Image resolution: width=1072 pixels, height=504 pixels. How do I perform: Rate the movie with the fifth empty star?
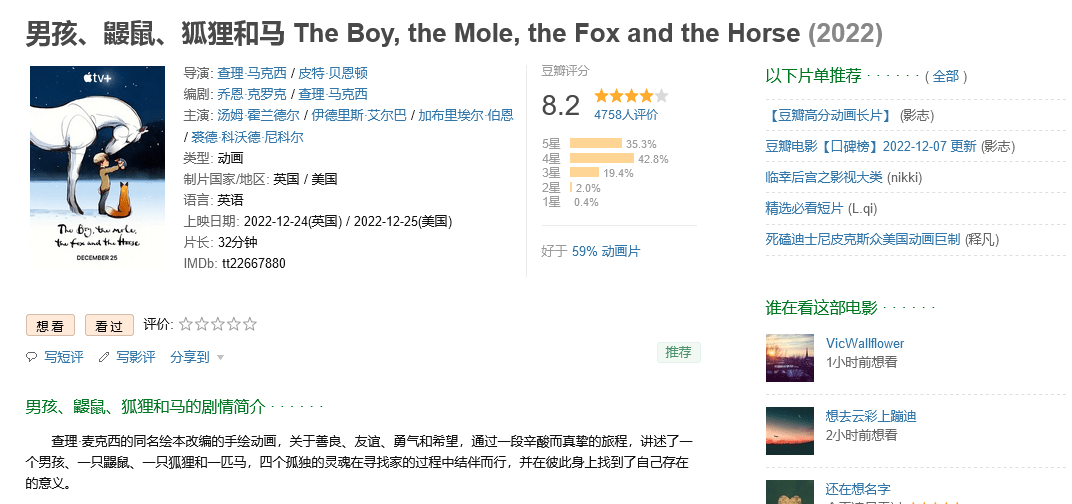tap(250, 324)
